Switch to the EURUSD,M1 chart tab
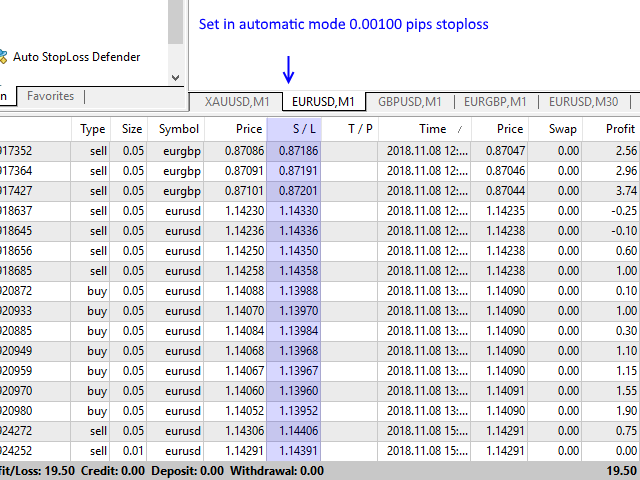Image resolution: width=640 pixels, height=480 pixels. [x=323, y=102]
